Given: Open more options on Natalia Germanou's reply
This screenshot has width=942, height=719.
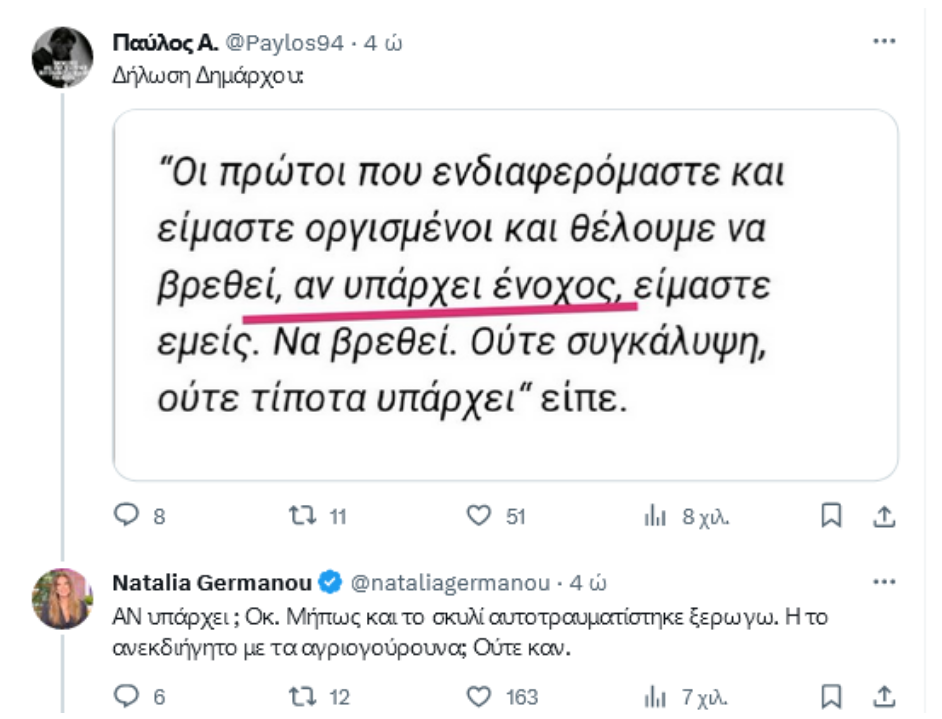Looking at the screenshot, I should (x=883, y=581).
